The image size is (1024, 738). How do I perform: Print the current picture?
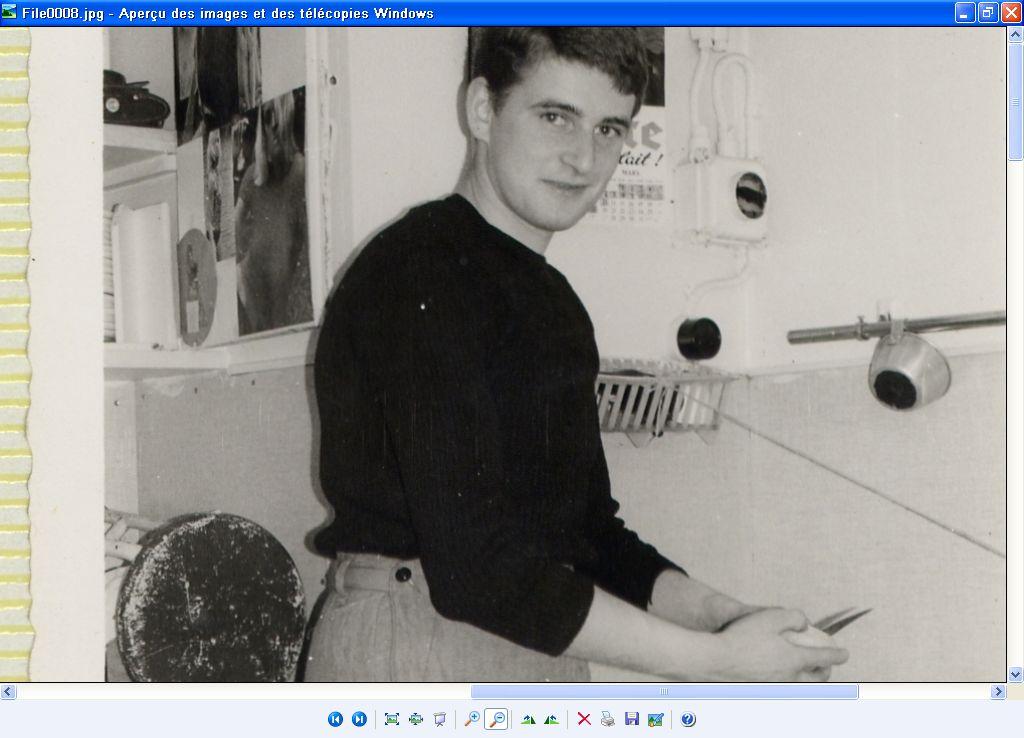pos(608,719)
